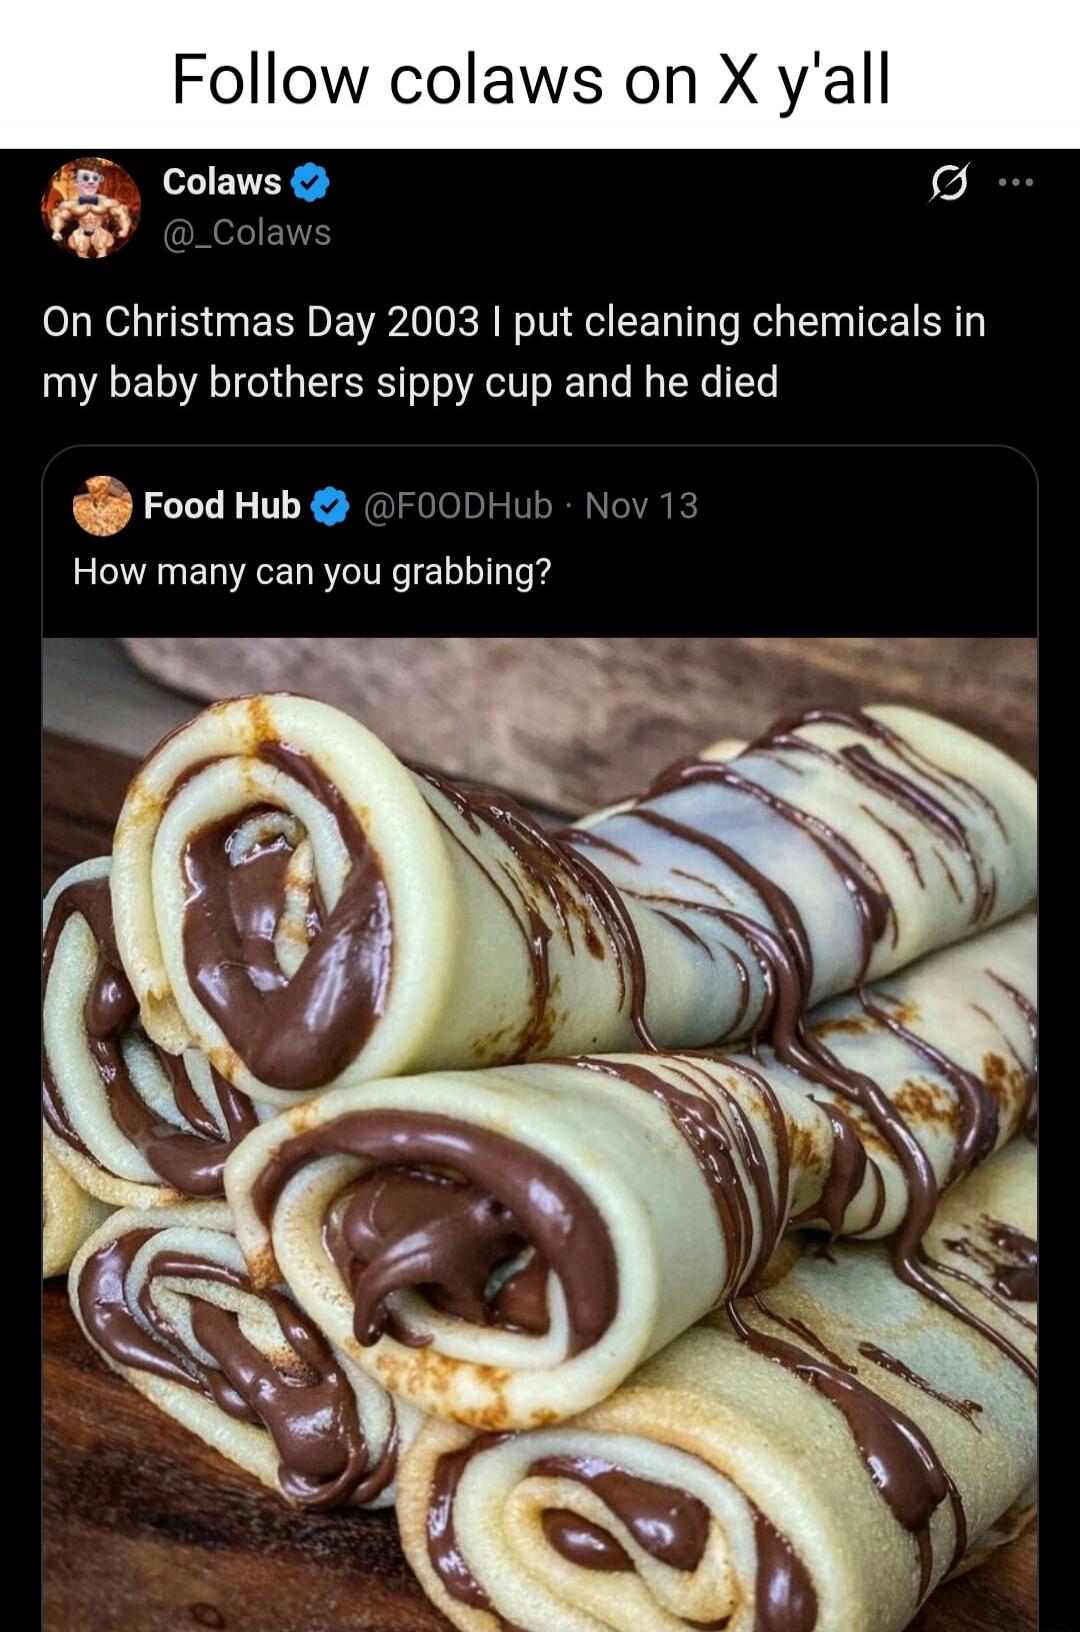Viewport: 1080px width, 1632px height.
Task: Click the verified checkmark beside Food Hub
Action: [x=328, y=506]
